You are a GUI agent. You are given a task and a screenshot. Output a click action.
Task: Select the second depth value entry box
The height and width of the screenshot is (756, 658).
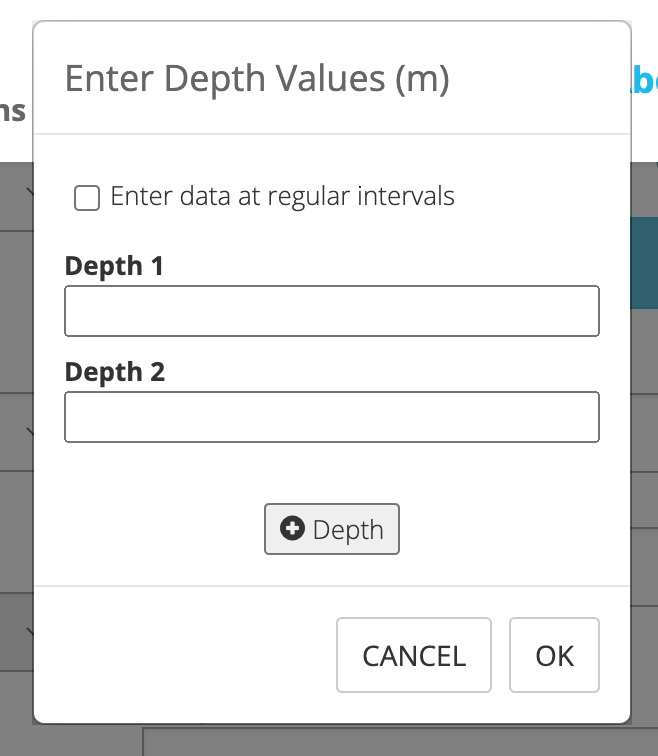(331, 417)
